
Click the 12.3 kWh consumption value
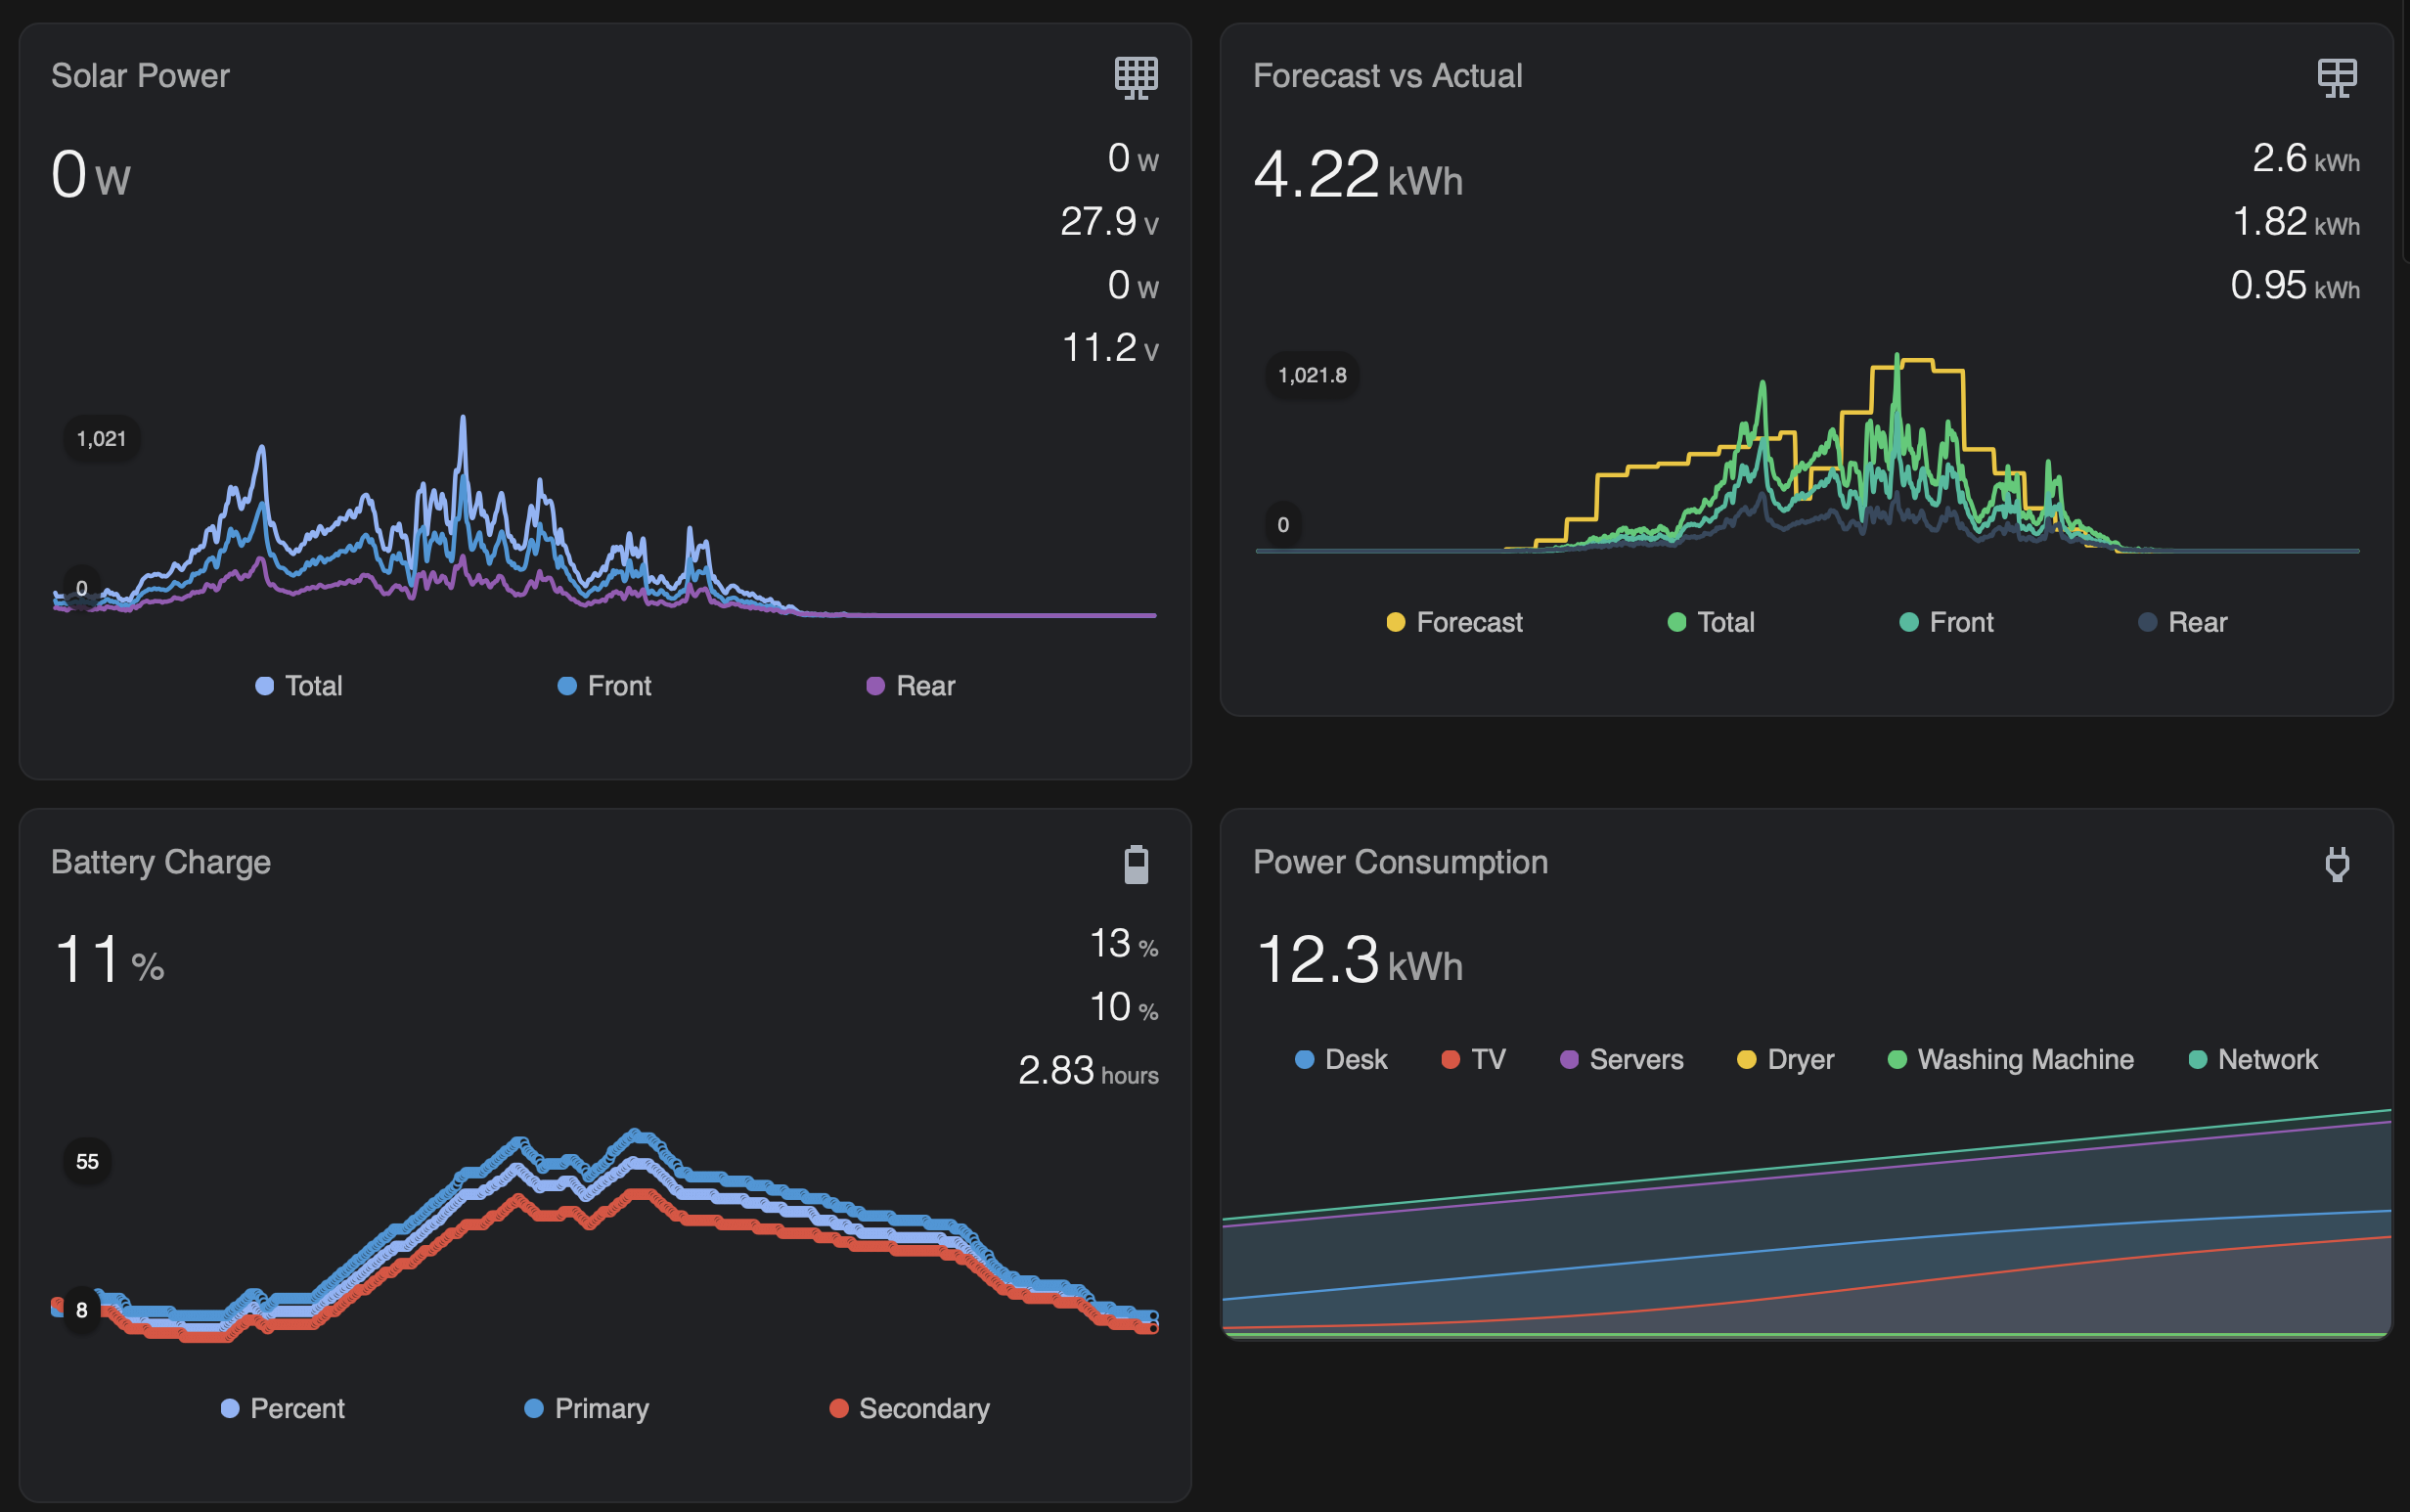tap(1358, 959)
